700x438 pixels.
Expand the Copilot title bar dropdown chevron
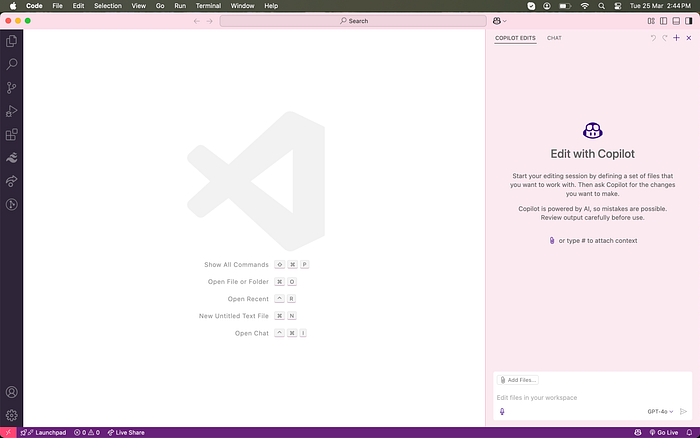[x=504, y=21]
